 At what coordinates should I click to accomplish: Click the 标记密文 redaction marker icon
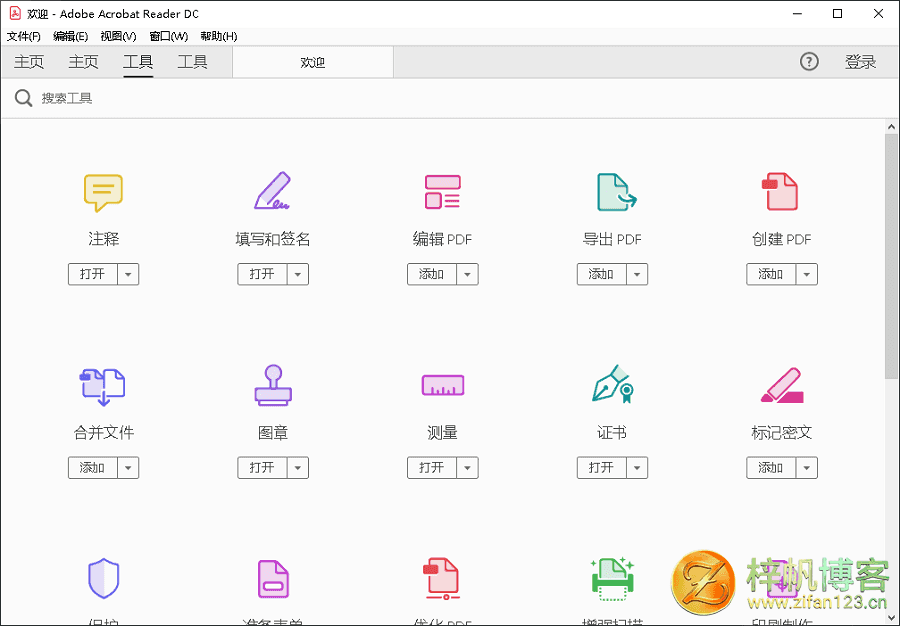782,386
